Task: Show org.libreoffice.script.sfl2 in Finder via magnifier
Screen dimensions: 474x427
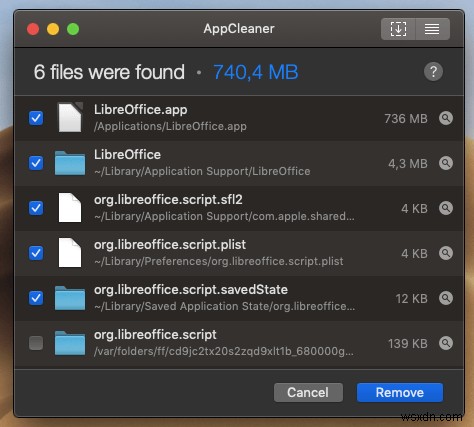Action: click(446, 208)
